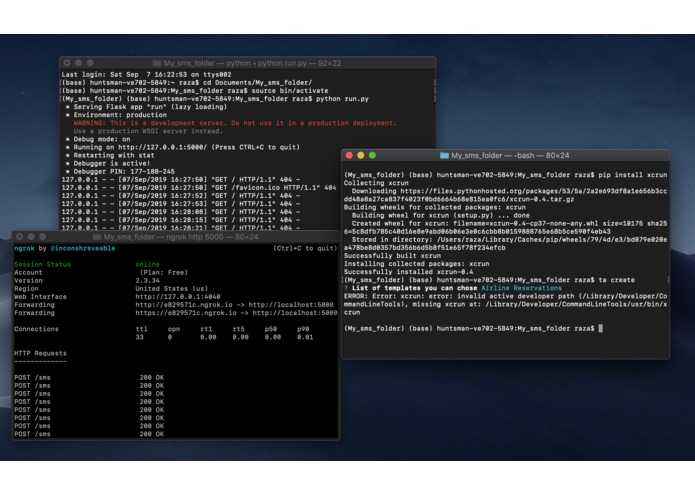Click the 'cd Documents/My_sms_folder/' command
This screenshot has width=695, height=494.
(258, 83)
